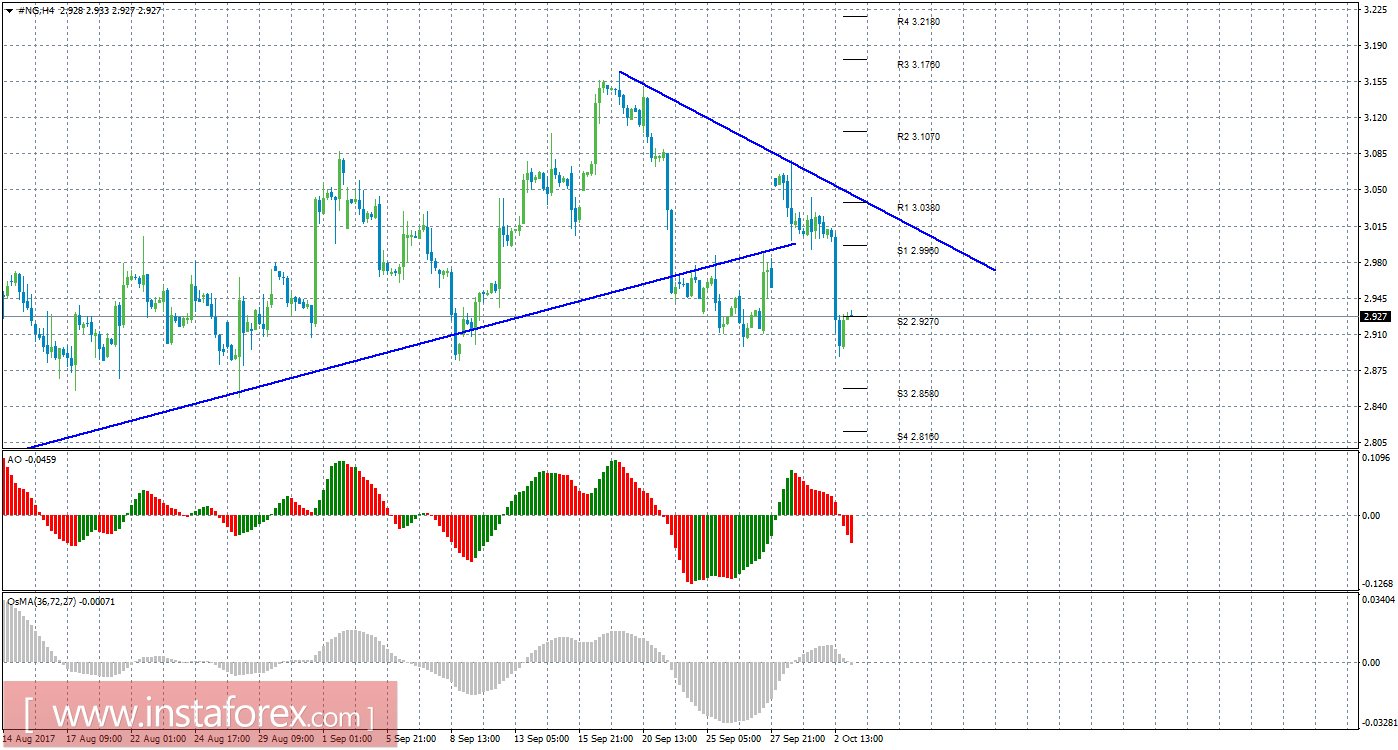The image size is (1398, 750).
Task: Click OsMA scale value 0.03404
Action: [x=1379, y=600]
